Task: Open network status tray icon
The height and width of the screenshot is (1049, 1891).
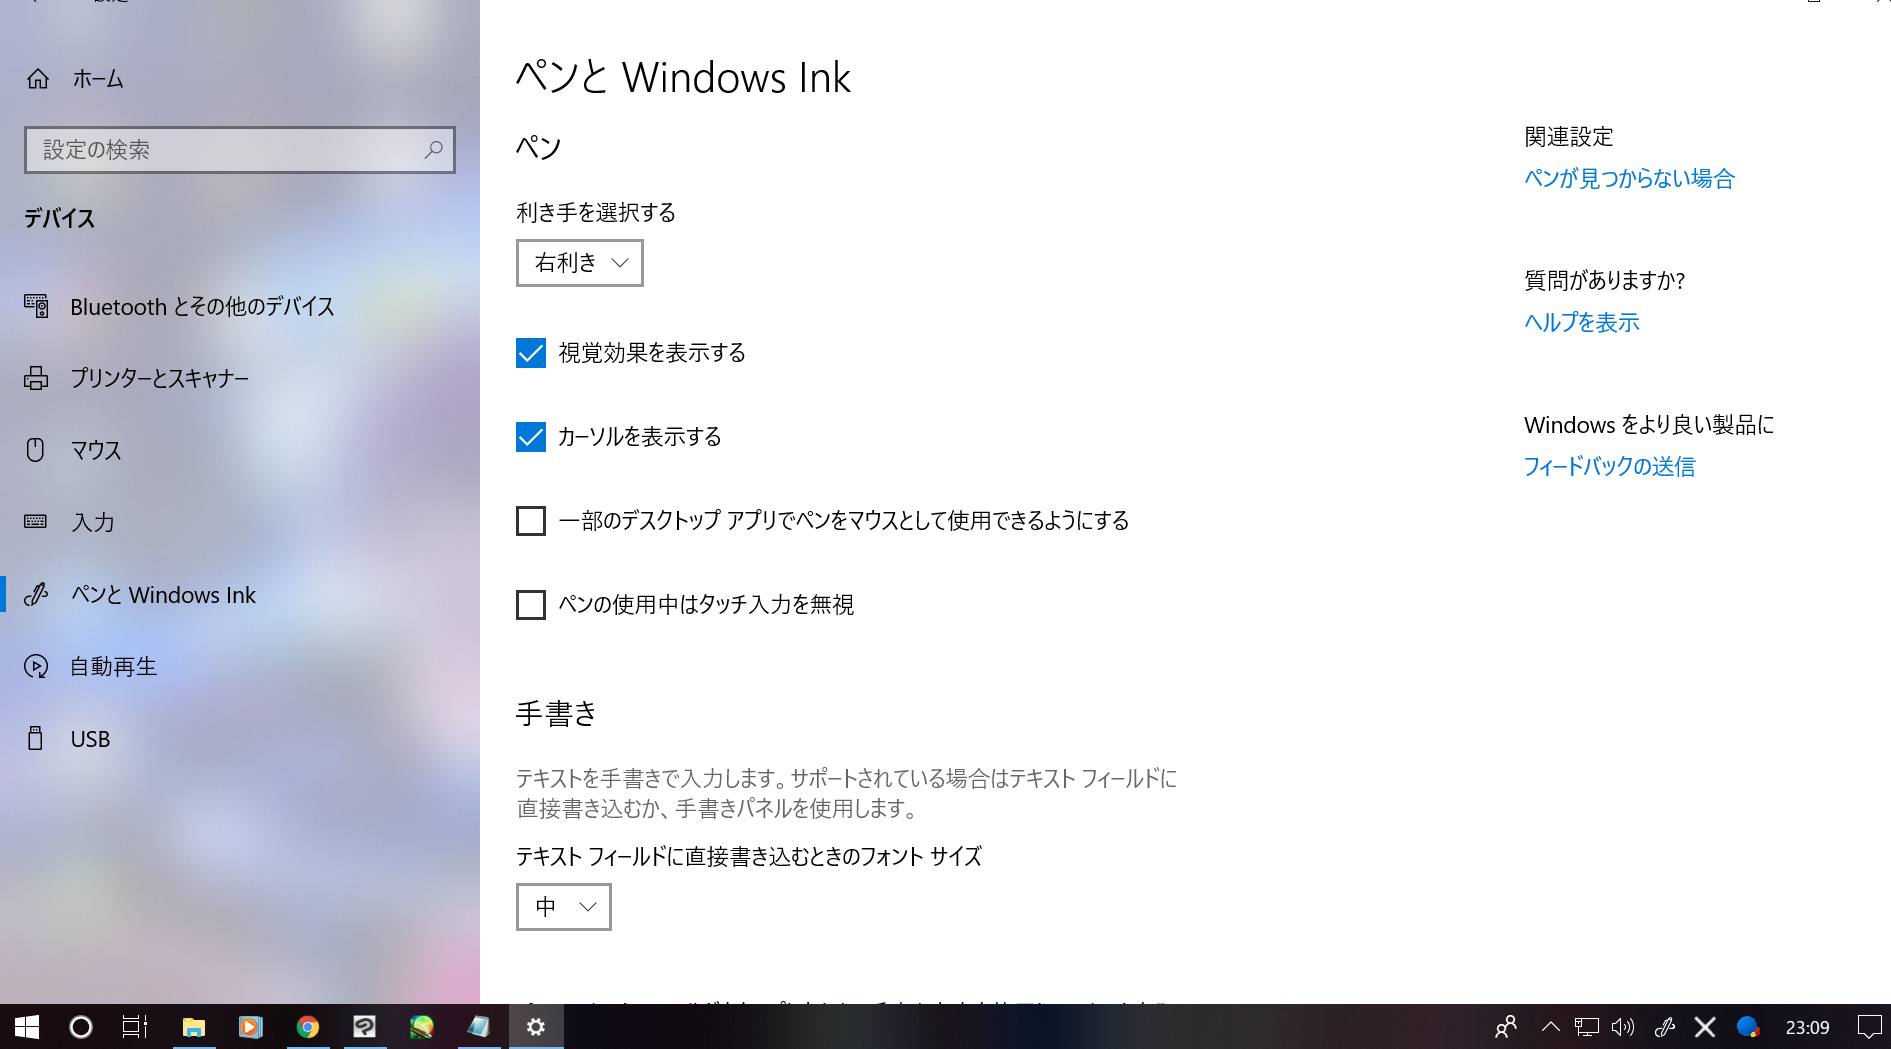Action: click(1586, 1027)
